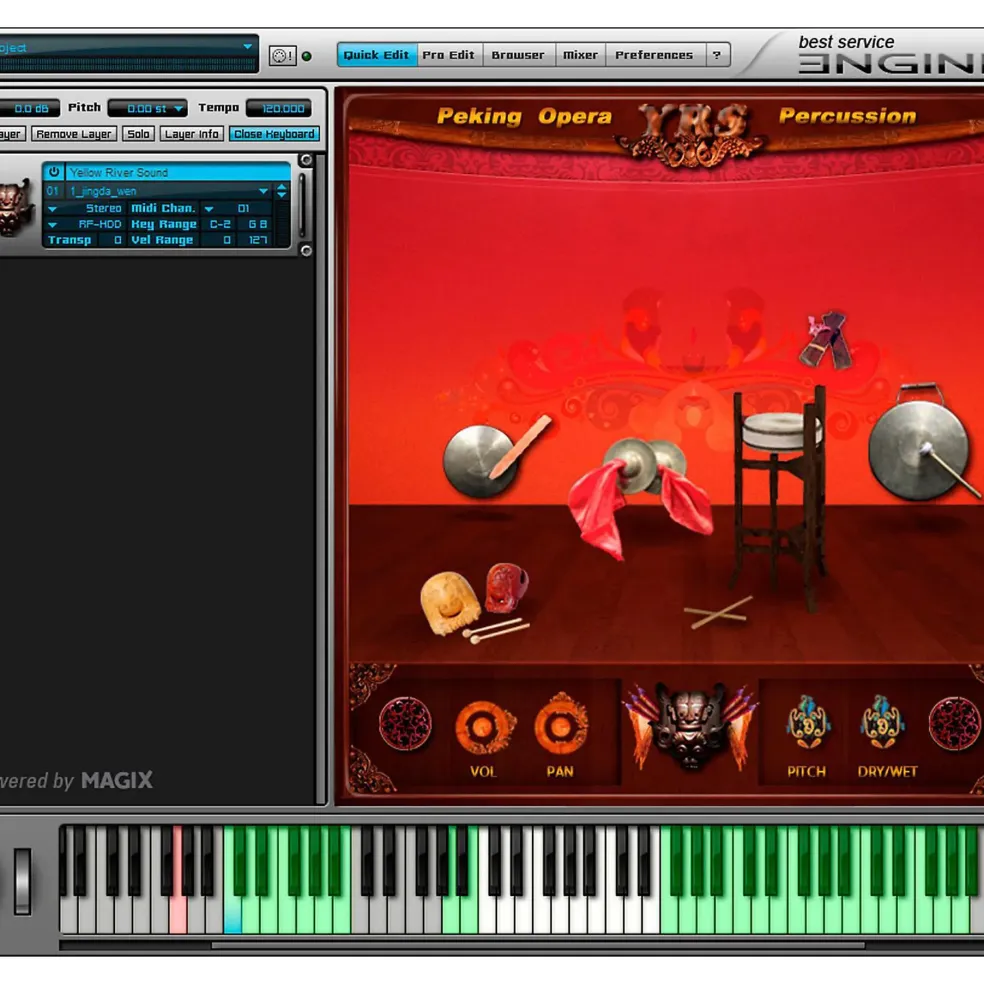Click the green MIDI activity indicator

307,57
